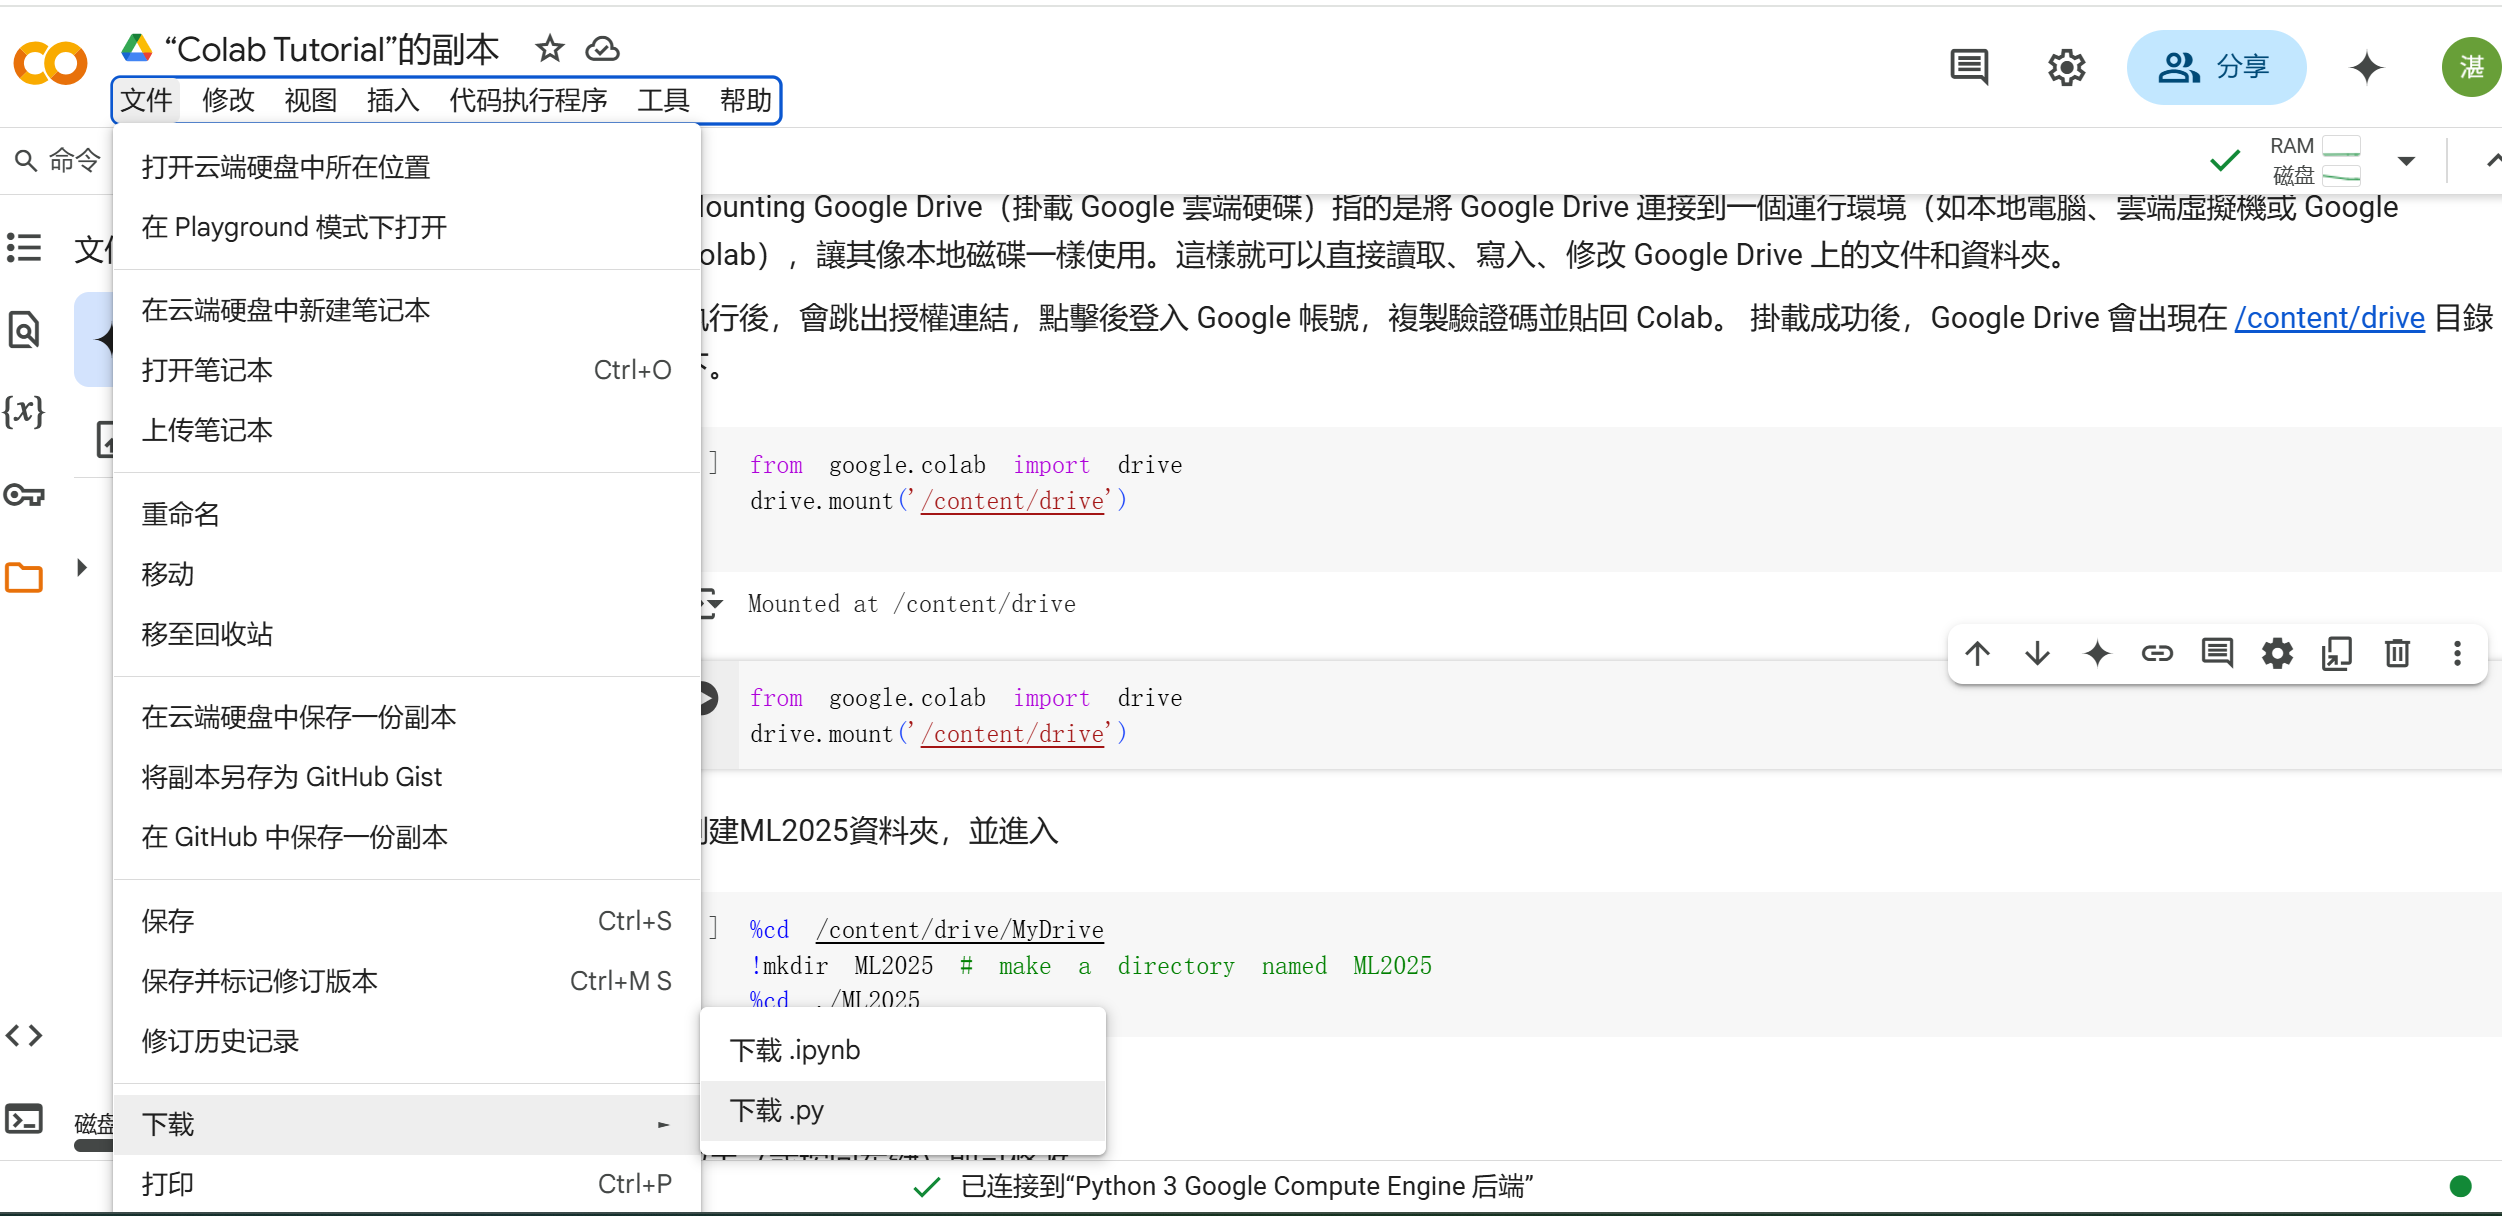Expand the folder tree arrow in sidebar
This screenshot has height=1216, width=2502.
coord(82,568)
